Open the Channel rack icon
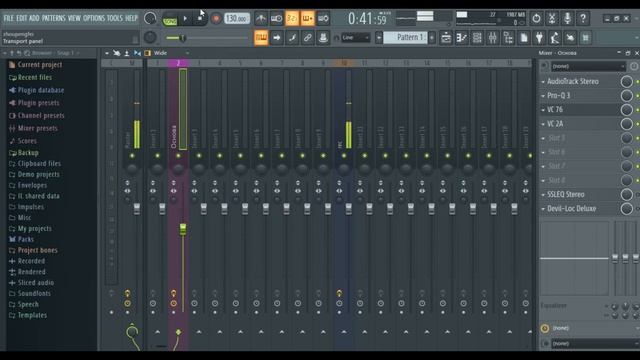 pos(477,38)
